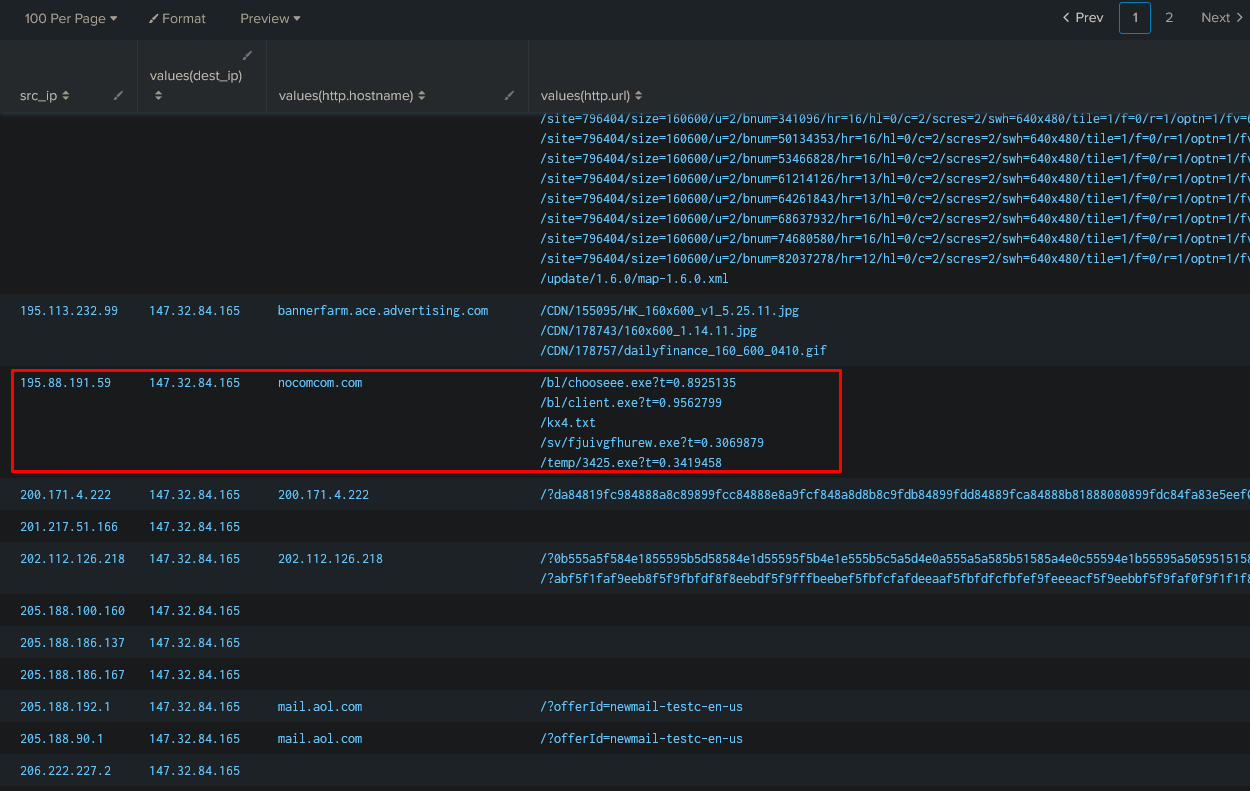The image size is (1250, 791).
Task: Click hostname 202.112.126.218
Action: 330,559
